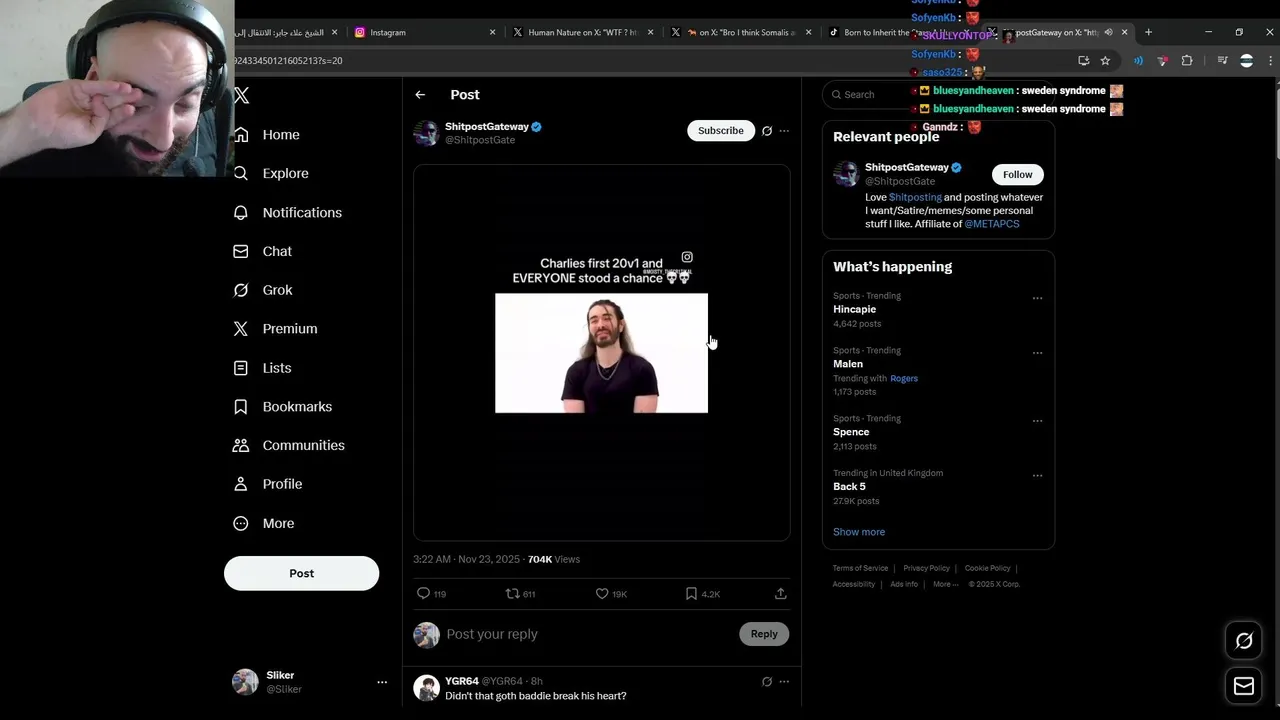Expand the footer More menu

pos(945,585)
